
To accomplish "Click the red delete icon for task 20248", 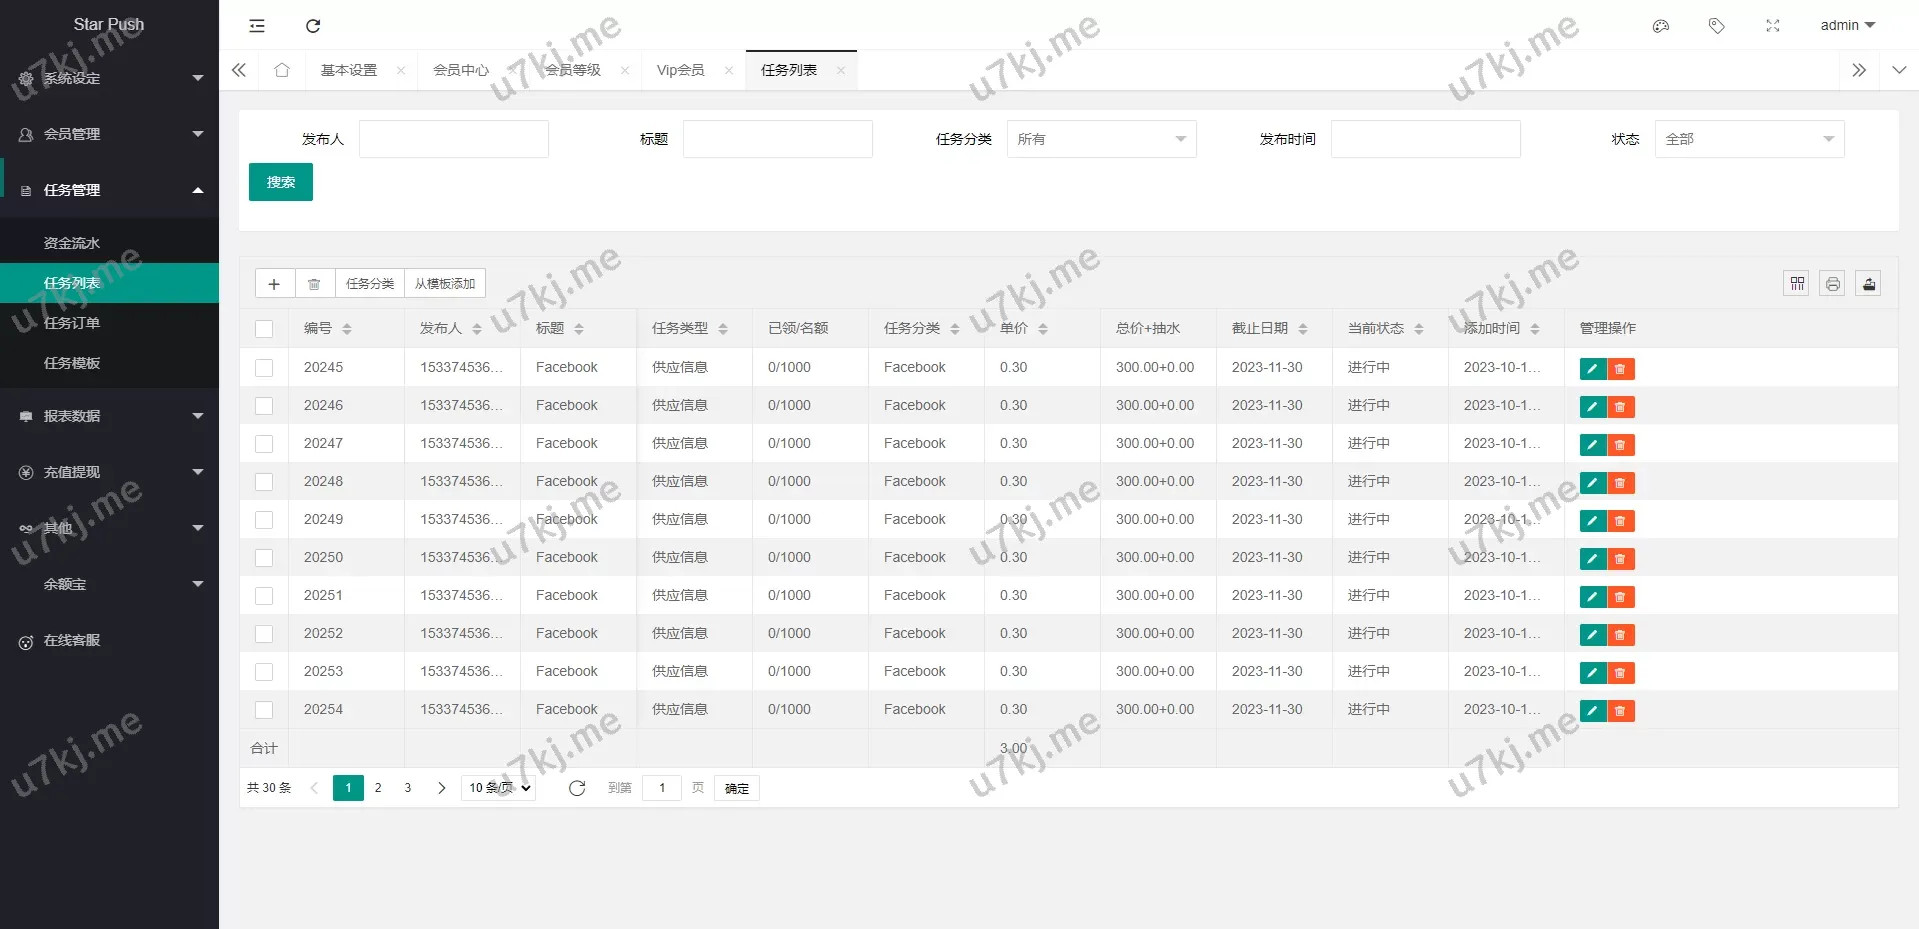I will (1620, 483).
